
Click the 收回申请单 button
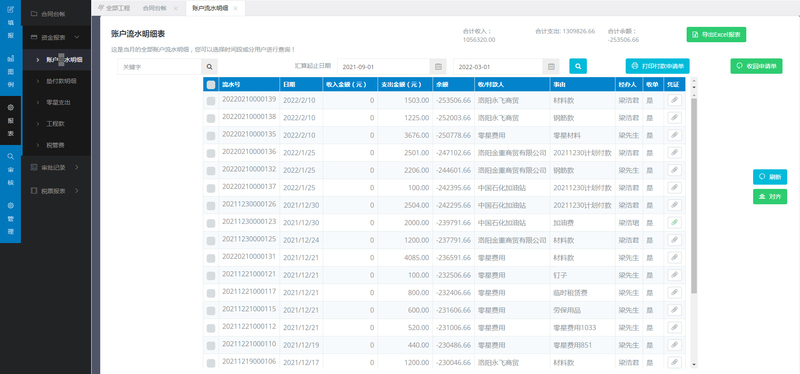(756, 66)
